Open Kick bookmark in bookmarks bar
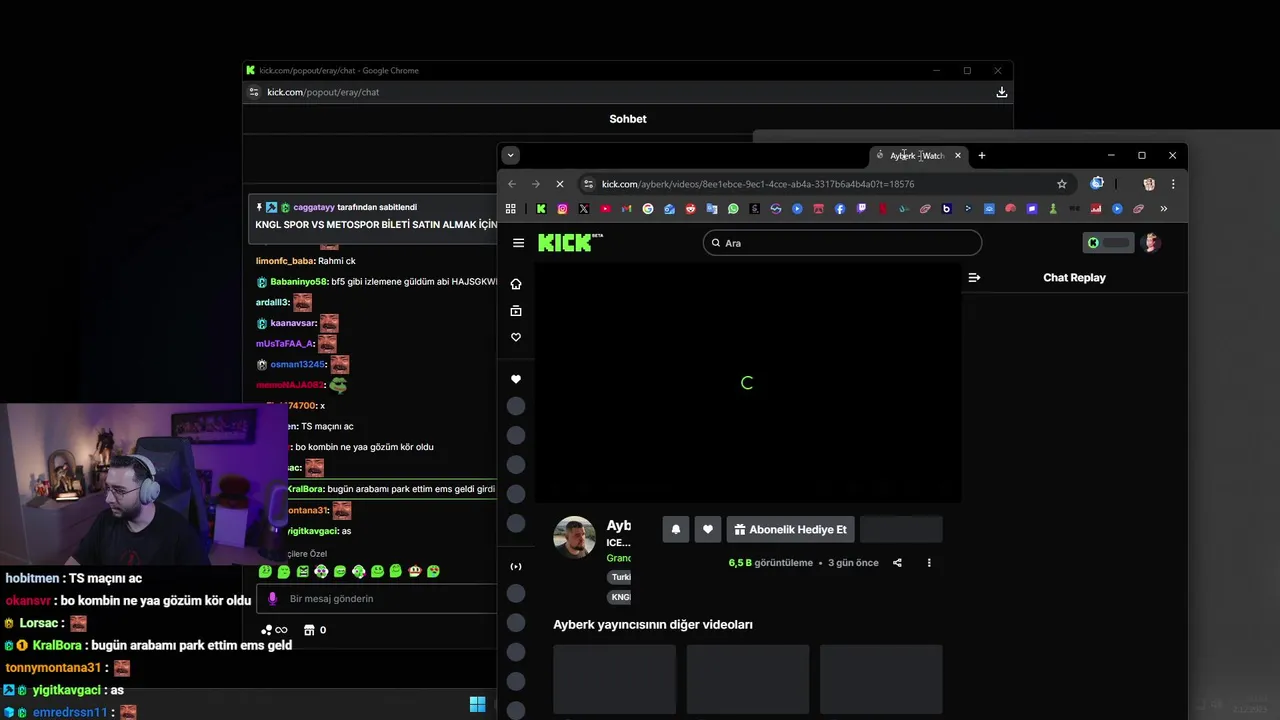 click(541, 209)
